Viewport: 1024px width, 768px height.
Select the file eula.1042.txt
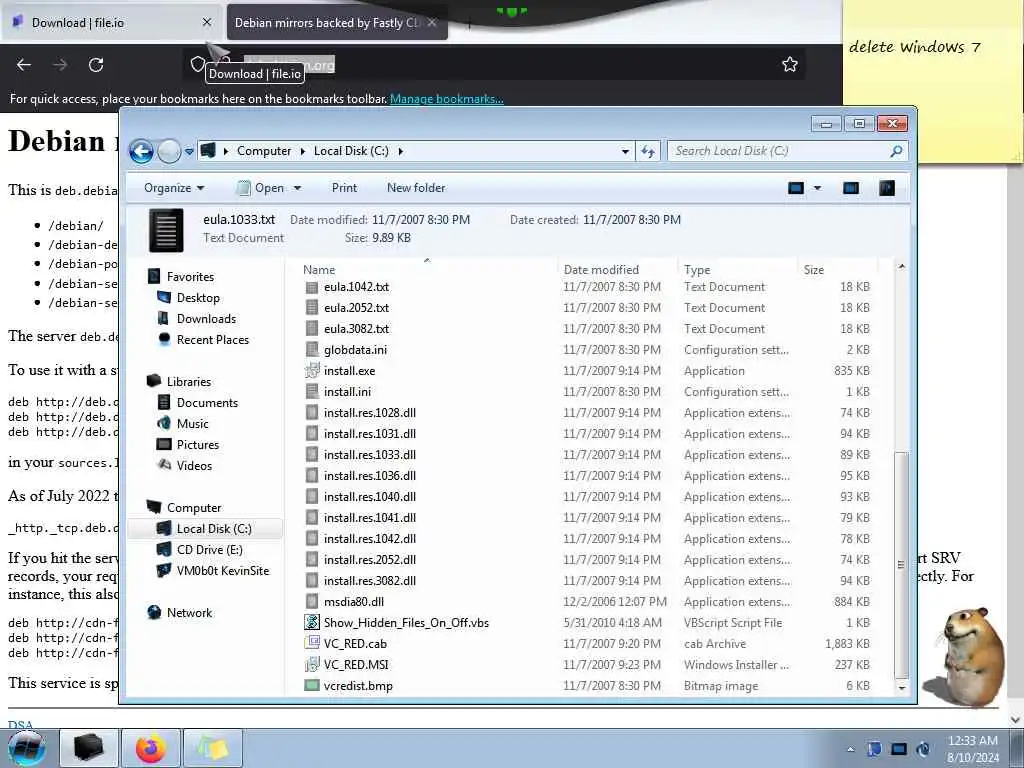357,287
